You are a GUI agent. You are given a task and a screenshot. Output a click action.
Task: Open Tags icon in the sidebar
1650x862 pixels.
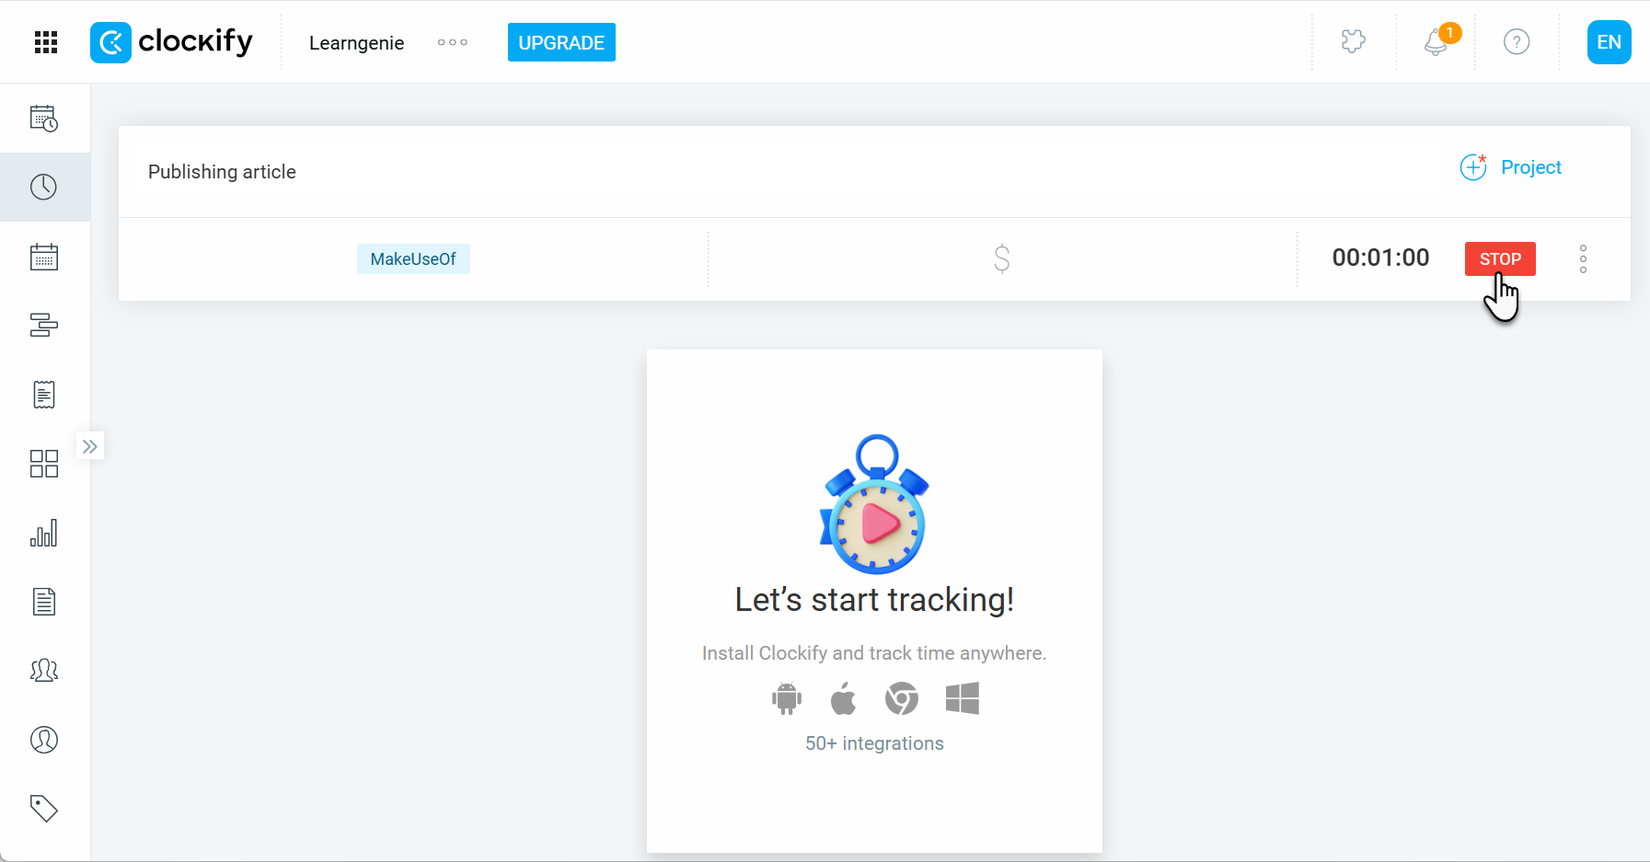pos(44,808)
